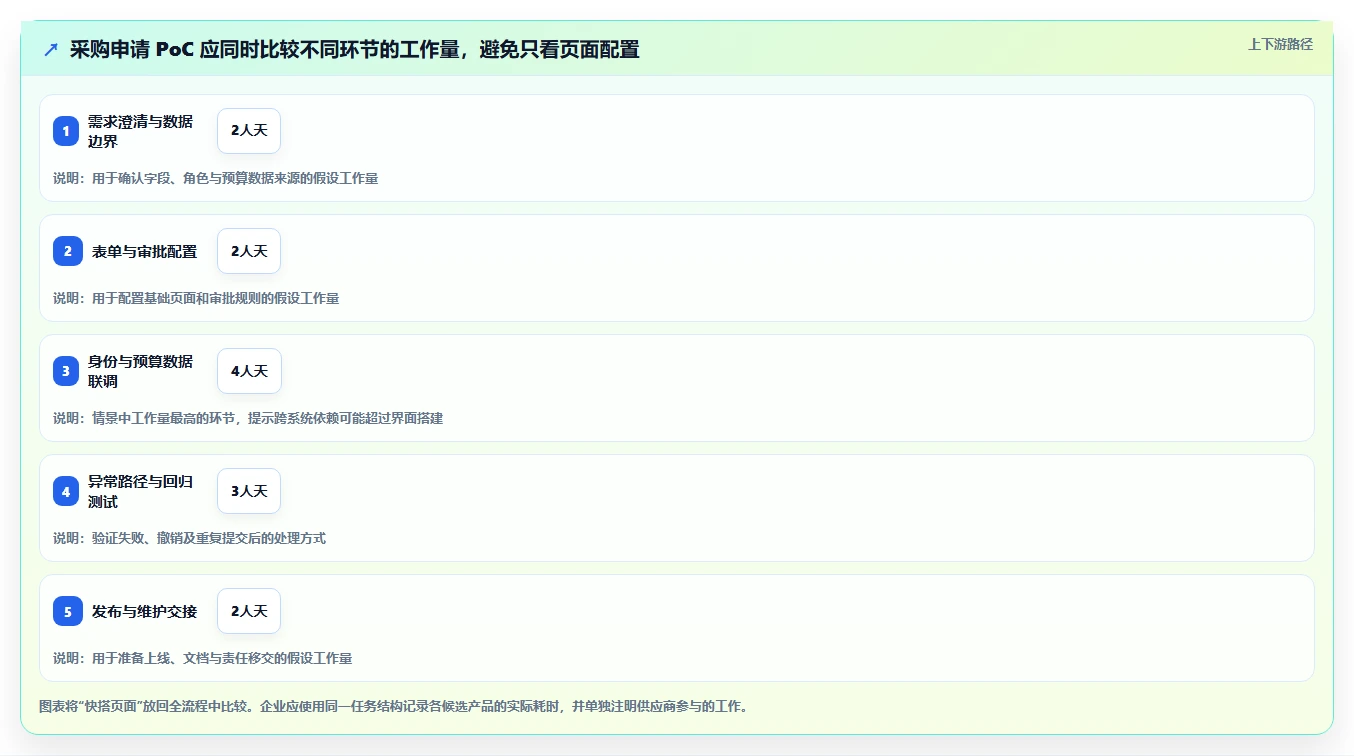
Task: Click the note about 准备上线、文档与责任移交
Action: pyautogui.click(x=203, y=658)
